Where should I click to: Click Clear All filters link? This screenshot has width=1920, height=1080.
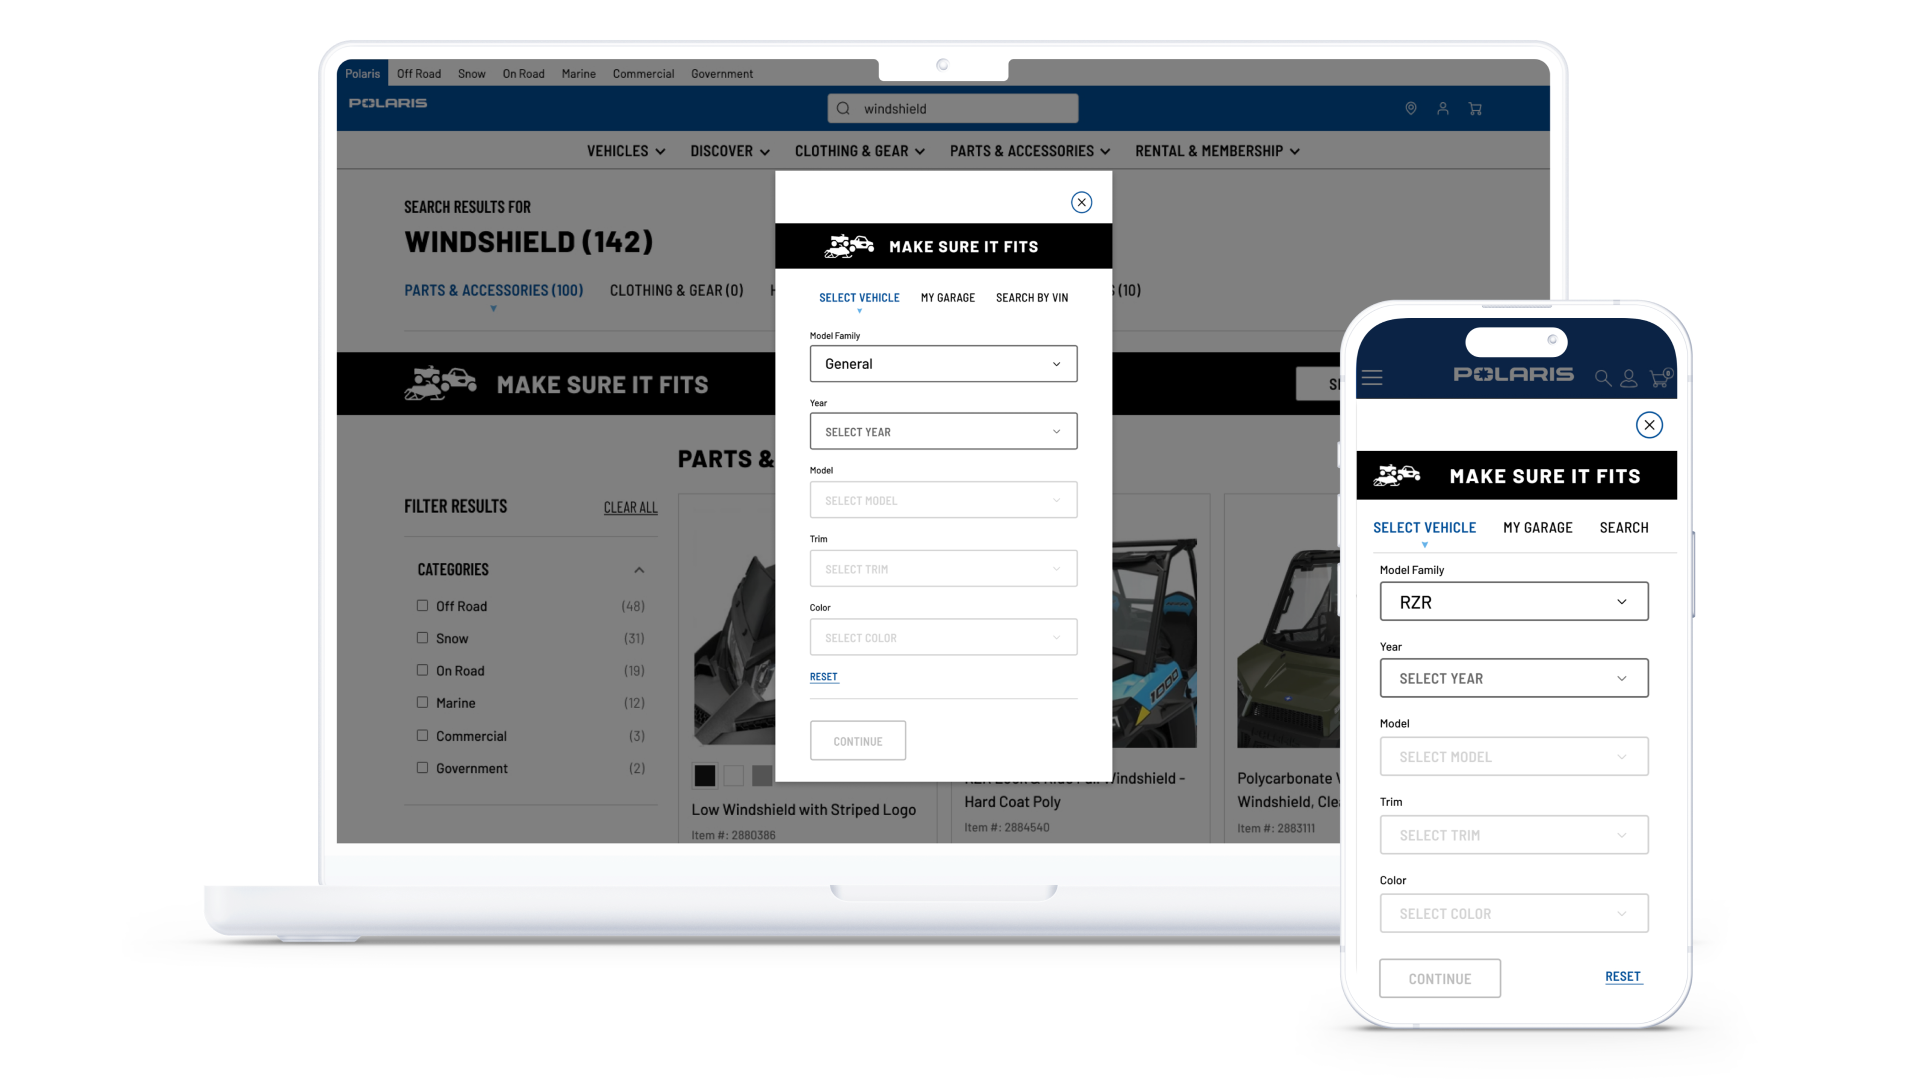click(630, 508)
